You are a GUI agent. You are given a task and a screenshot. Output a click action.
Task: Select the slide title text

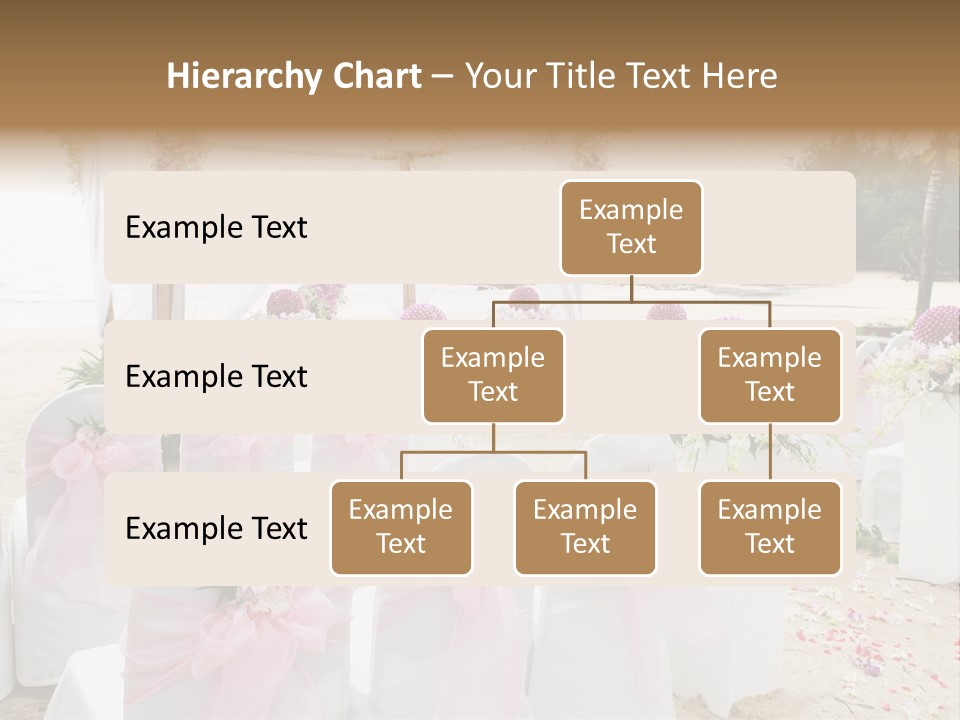(473, 75)
